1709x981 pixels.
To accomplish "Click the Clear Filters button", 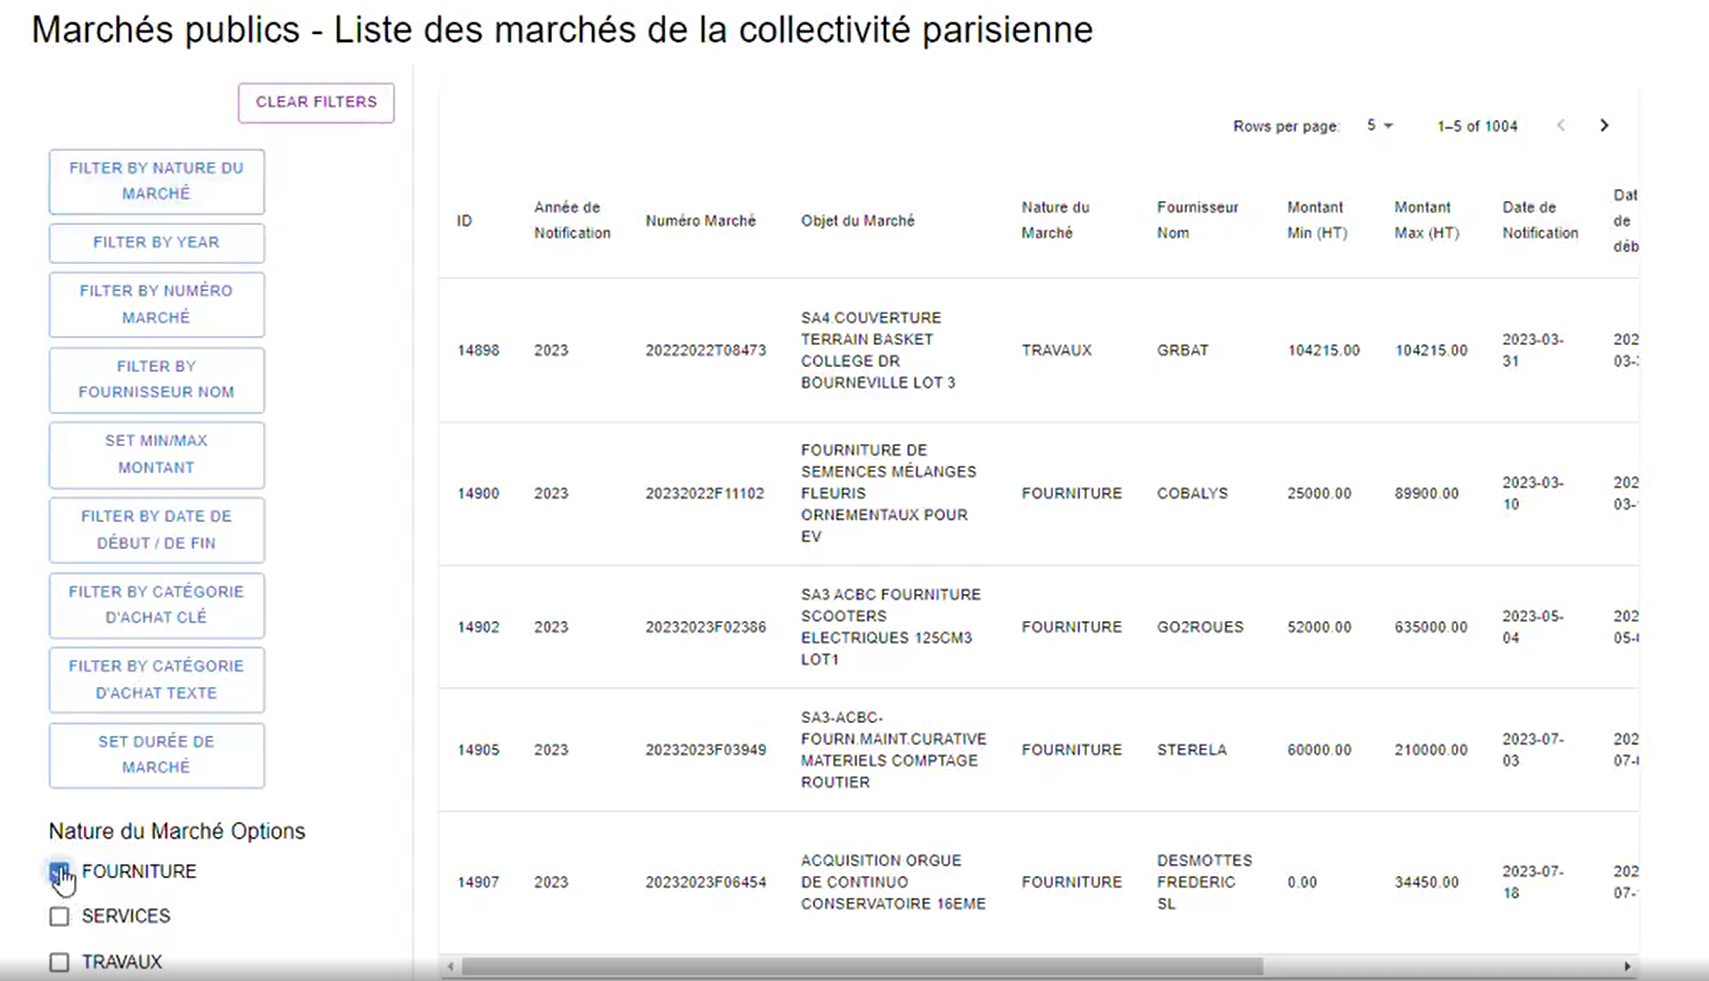I will (316, 103).
